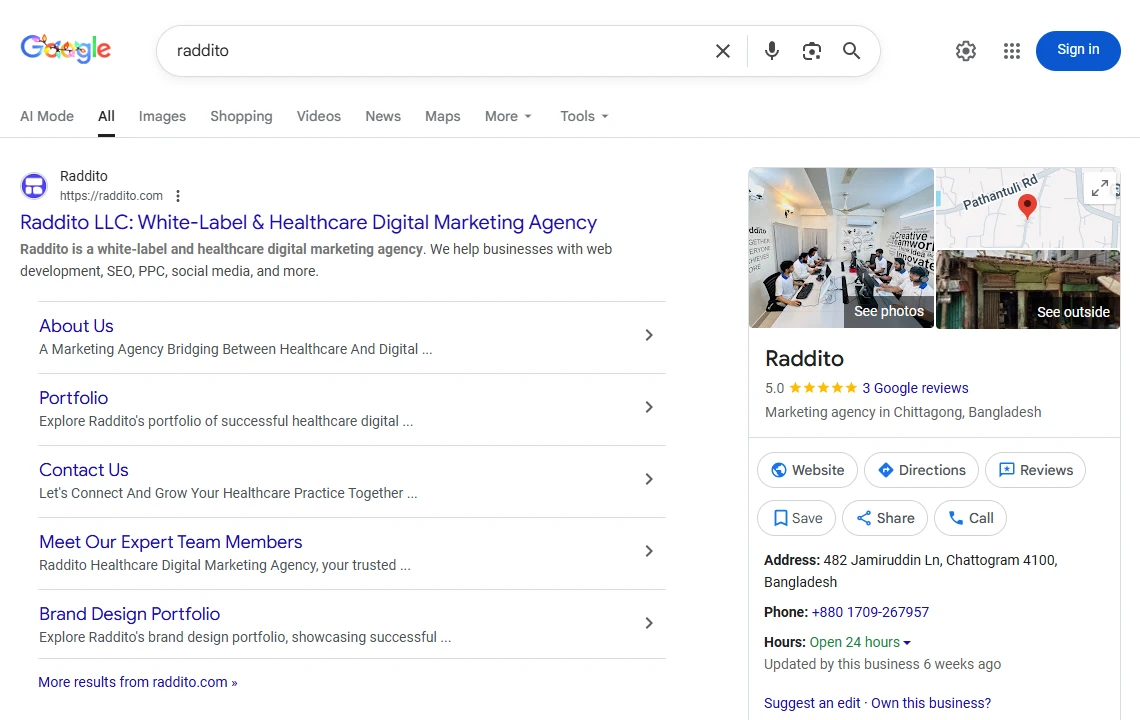This screenshot has width=1140, height=720.
Task: Open the 3 Google reviews link
Action: [x=915, y=388]
